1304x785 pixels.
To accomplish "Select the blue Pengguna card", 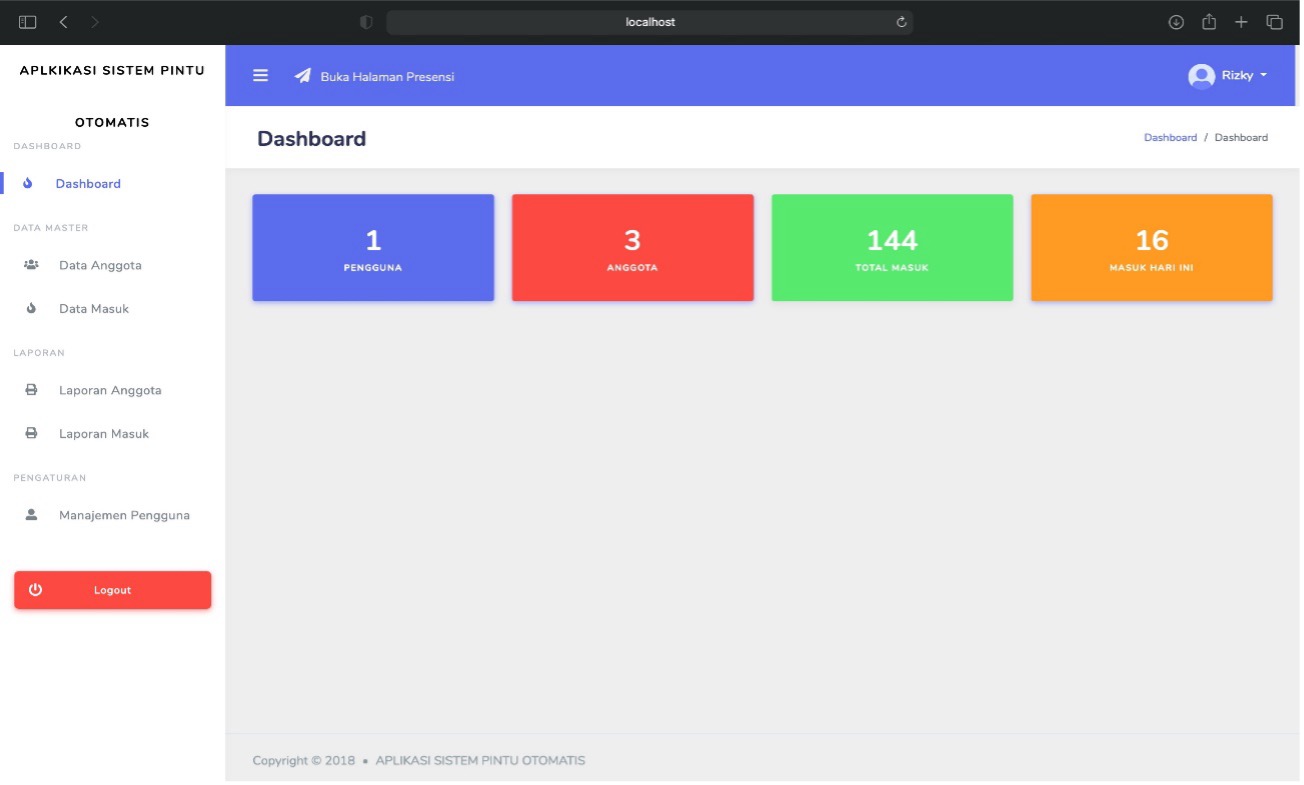I will pos(373,248).
